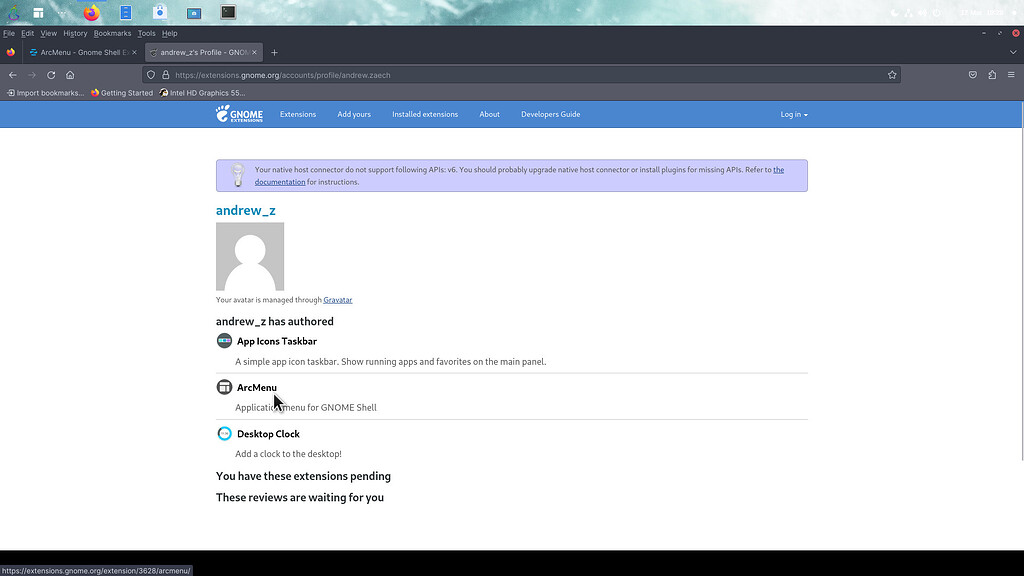Click the ArcMenu extension icon

pos(224,386)
